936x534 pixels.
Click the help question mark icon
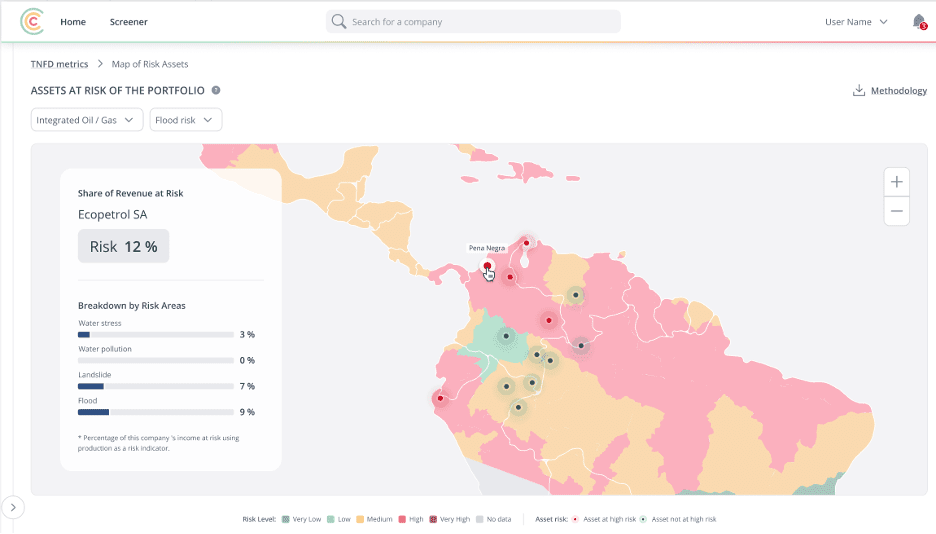tap(216, 91)
